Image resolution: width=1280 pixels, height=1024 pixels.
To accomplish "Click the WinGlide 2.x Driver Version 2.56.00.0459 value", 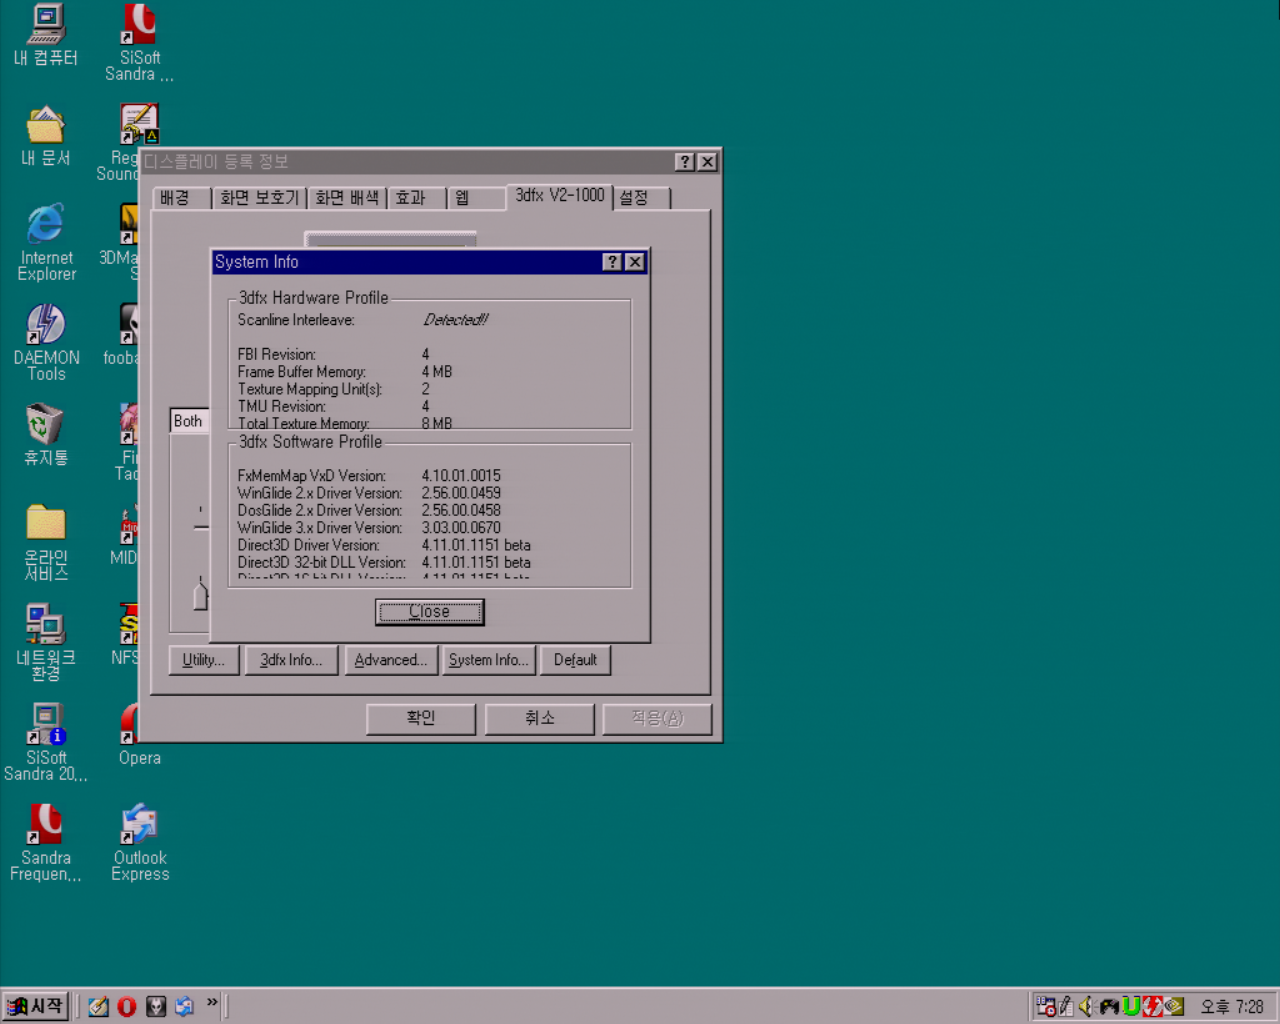I will click(x=461, y=493).
